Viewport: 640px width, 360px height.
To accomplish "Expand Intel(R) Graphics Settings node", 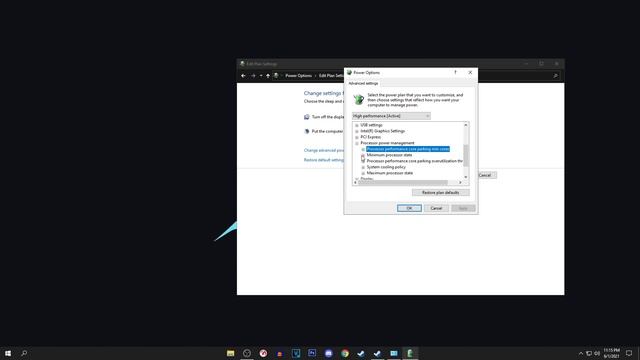I will point(357,131).
